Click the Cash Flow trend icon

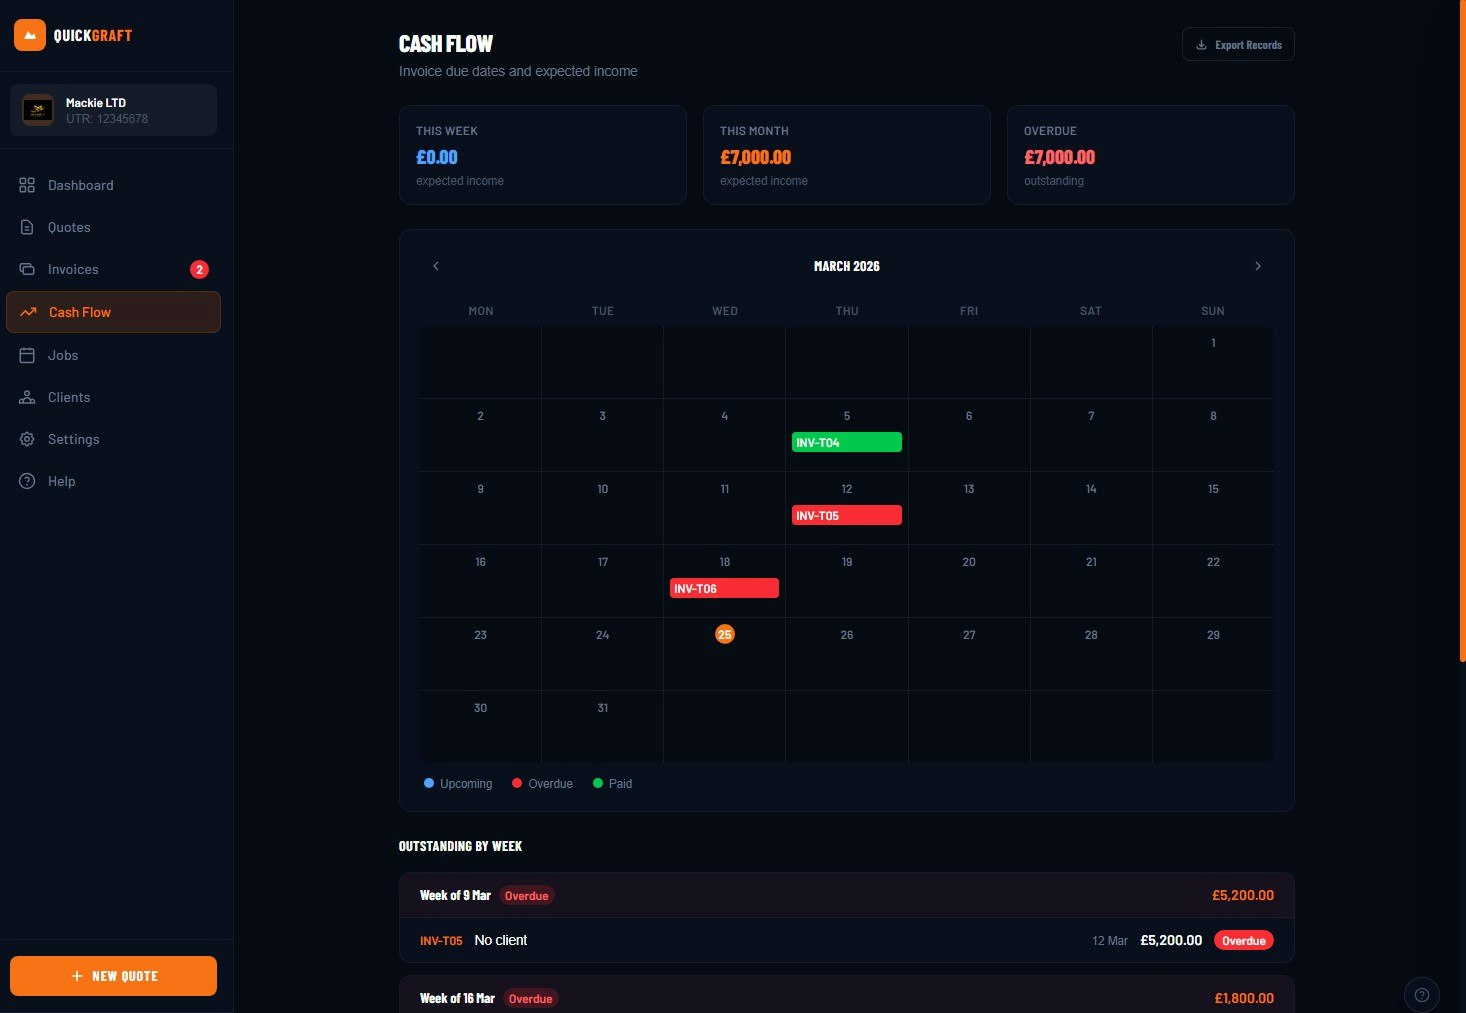coord(28,312)
